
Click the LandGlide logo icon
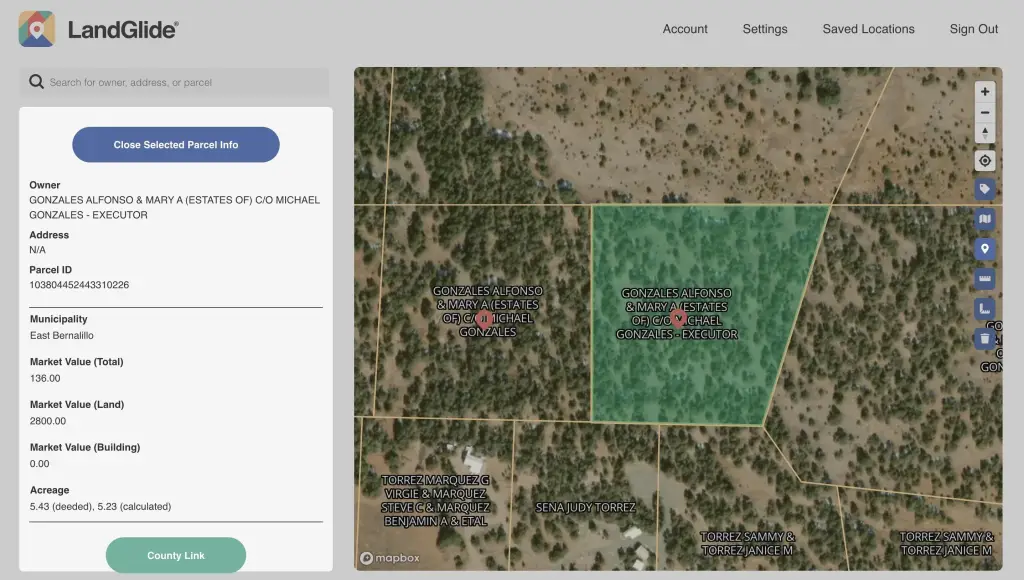coord(37,29)
